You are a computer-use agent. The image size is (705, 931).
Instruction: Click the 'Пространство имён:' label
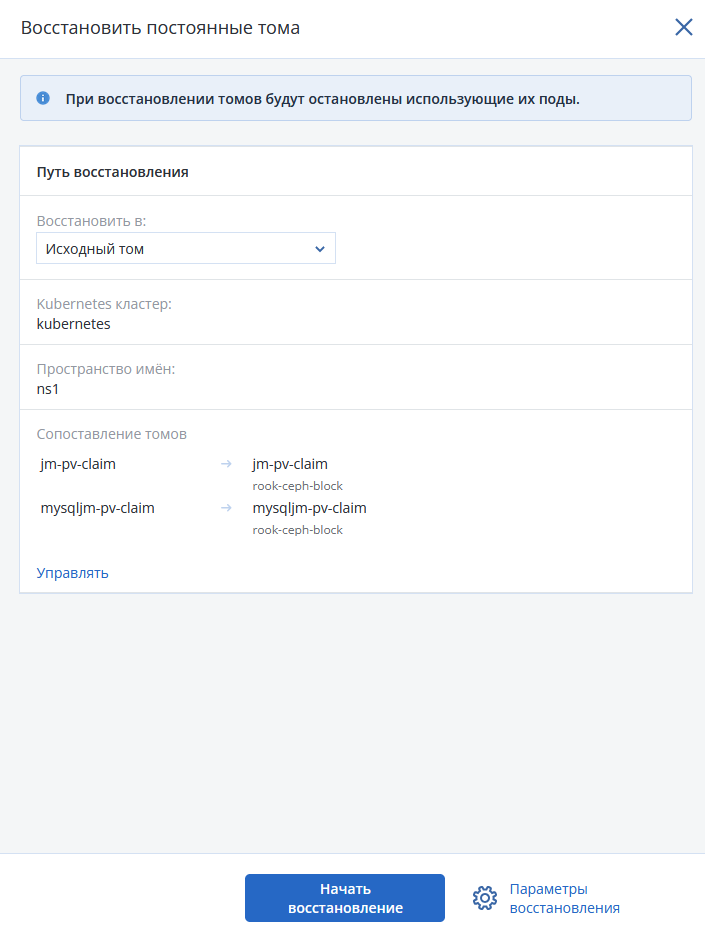pyautogui.click(x=106, y=369)
